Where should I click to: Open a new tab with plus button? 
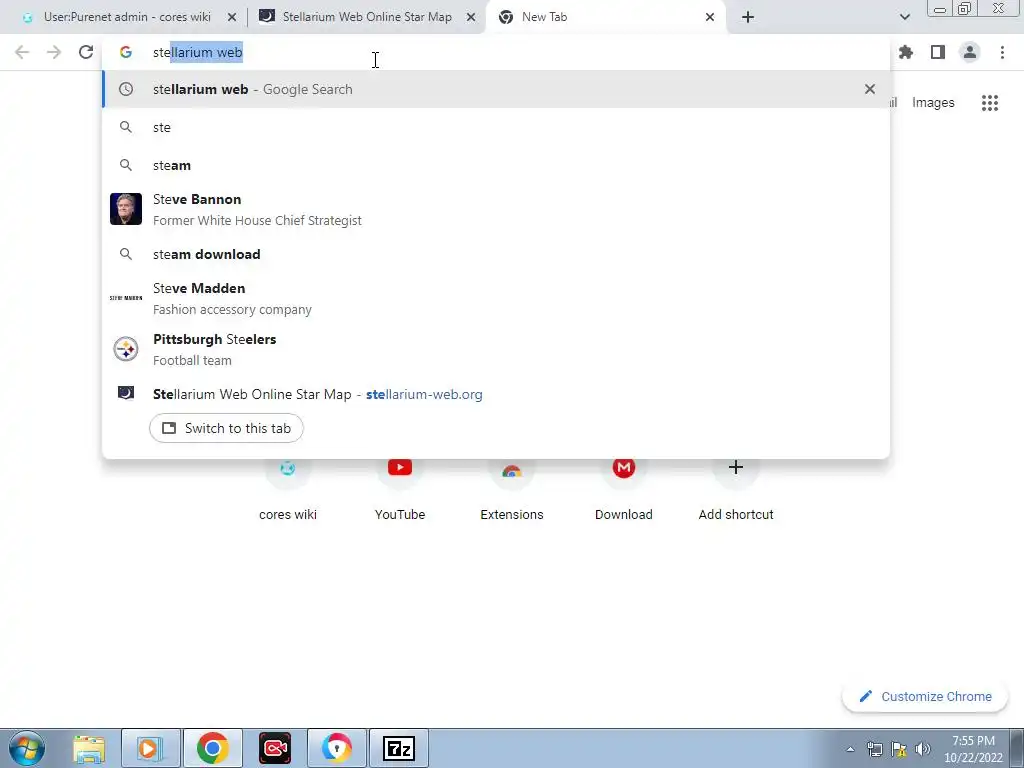click(748, 17)
